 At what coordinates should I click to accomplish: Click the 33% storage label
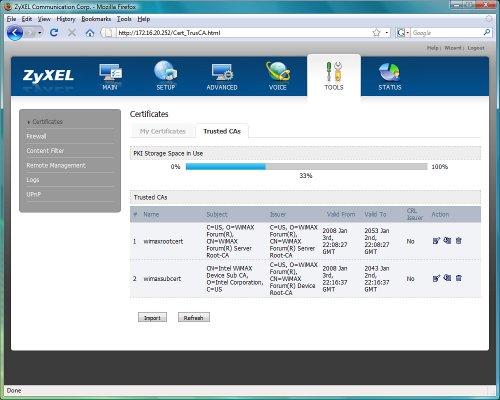tap(306, 176)
